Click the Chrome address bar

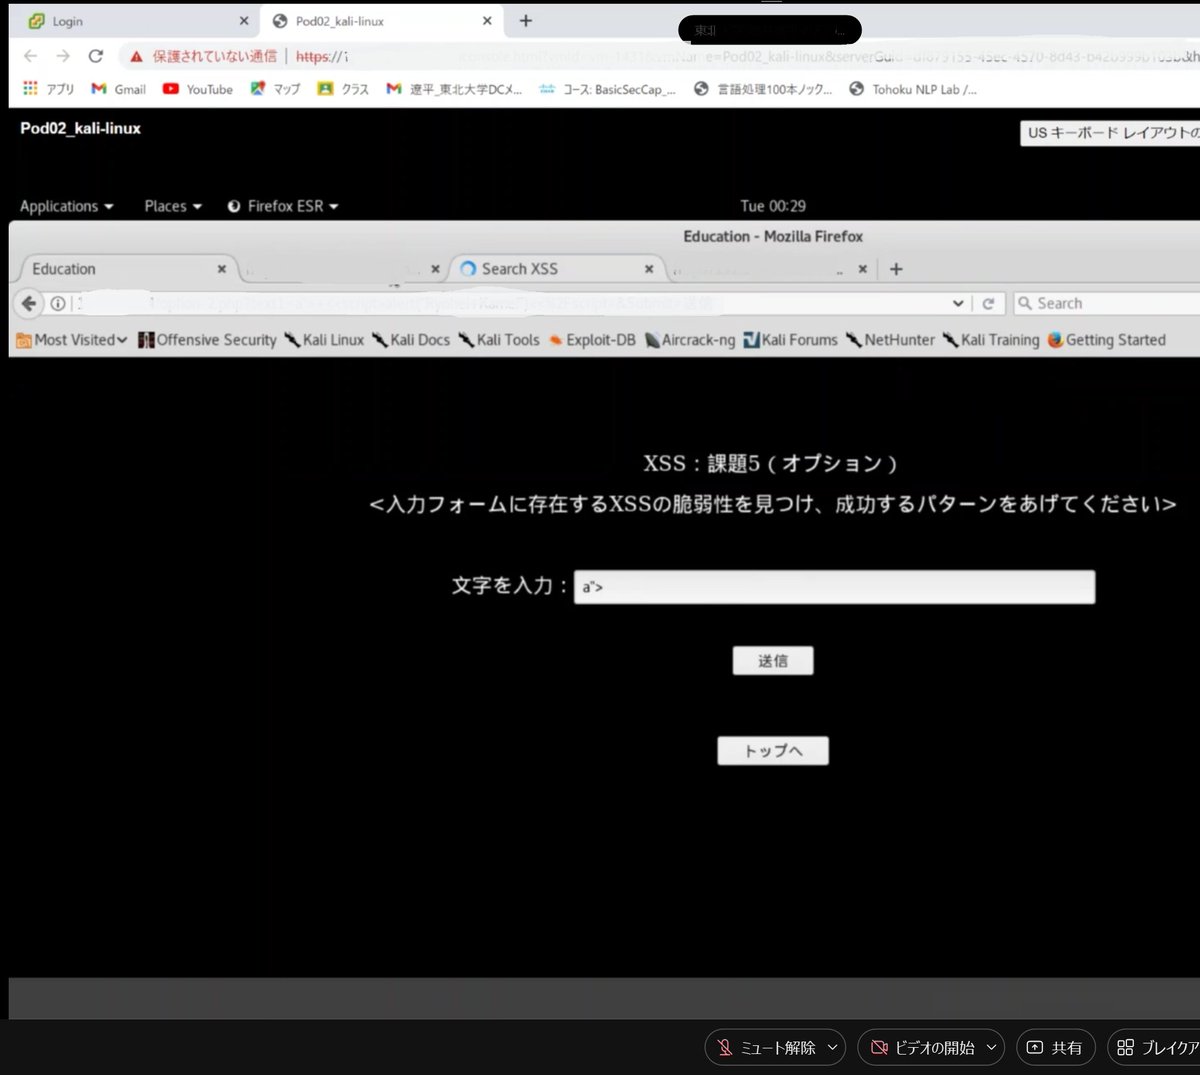(660, 57)
